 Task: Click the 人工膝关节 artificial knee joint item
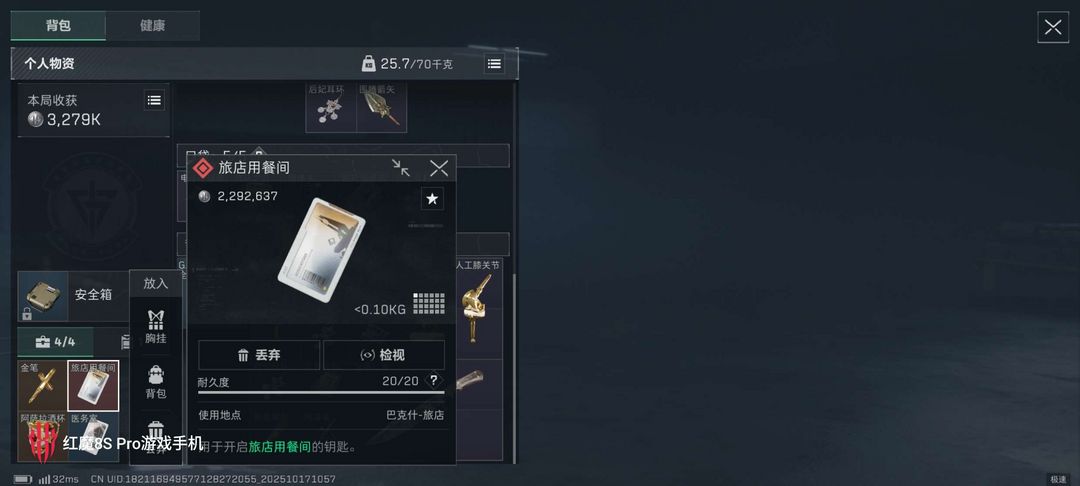point(477,308)
